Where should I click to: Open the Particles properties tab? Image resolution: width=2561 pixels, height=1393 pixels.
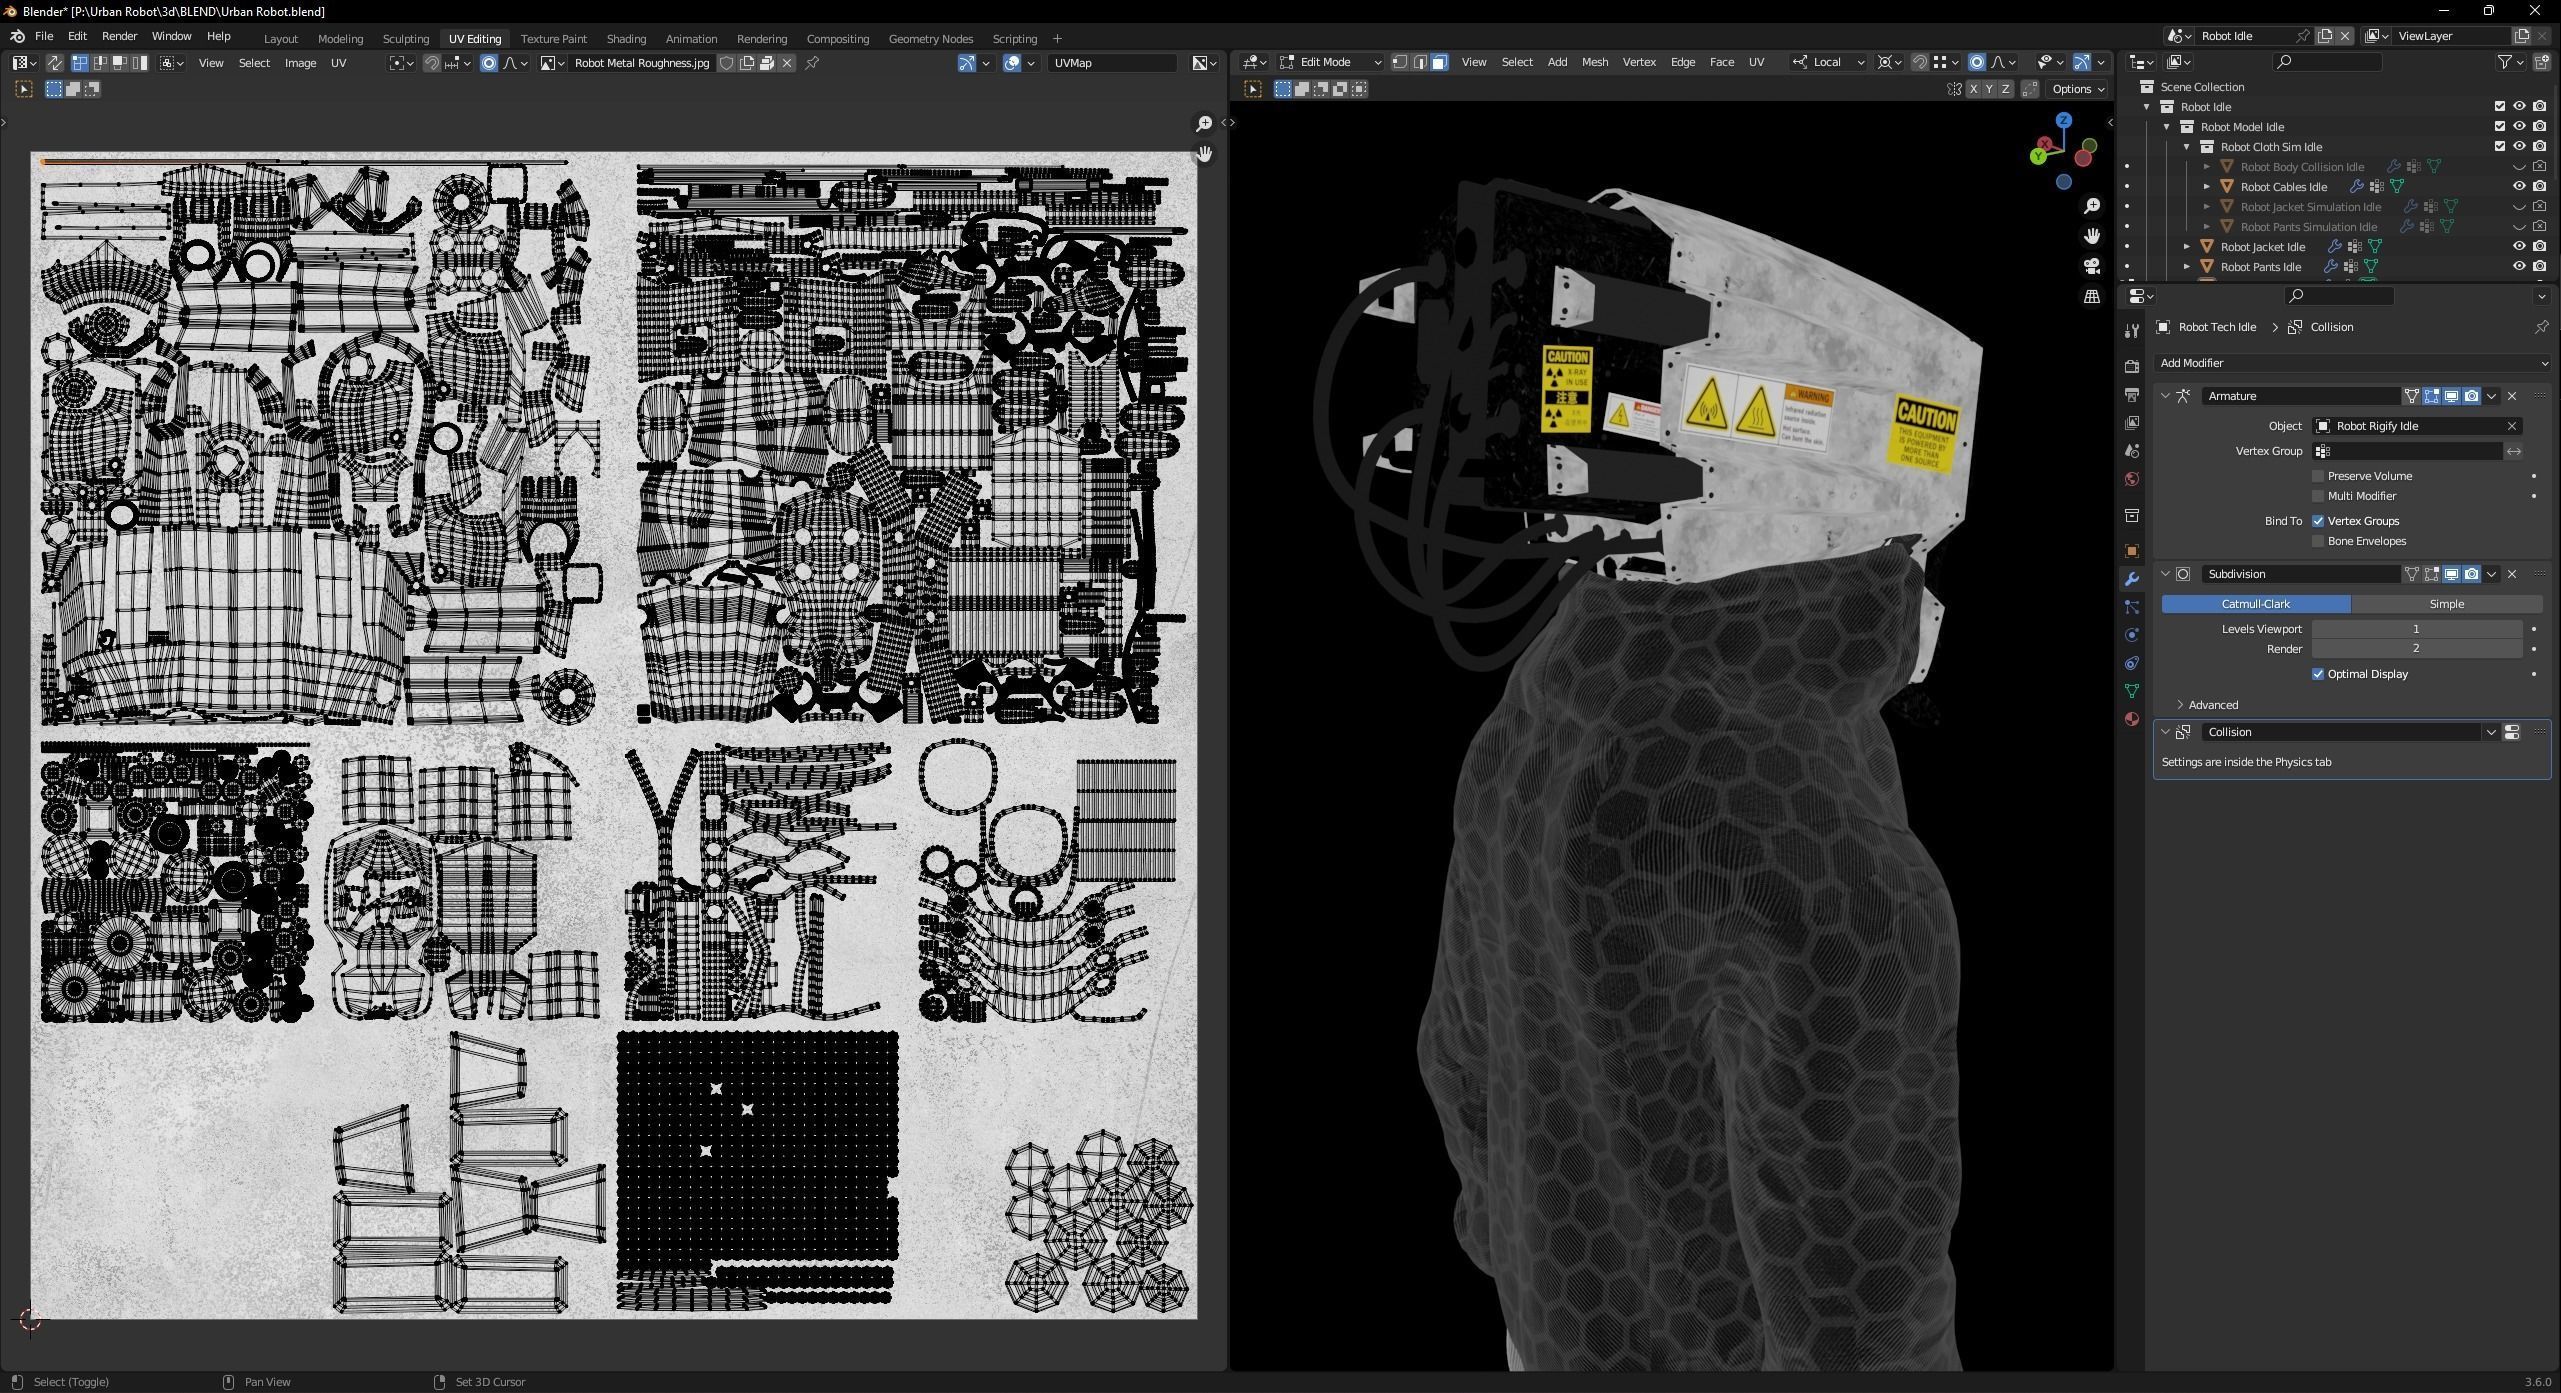pos(2131,607)
